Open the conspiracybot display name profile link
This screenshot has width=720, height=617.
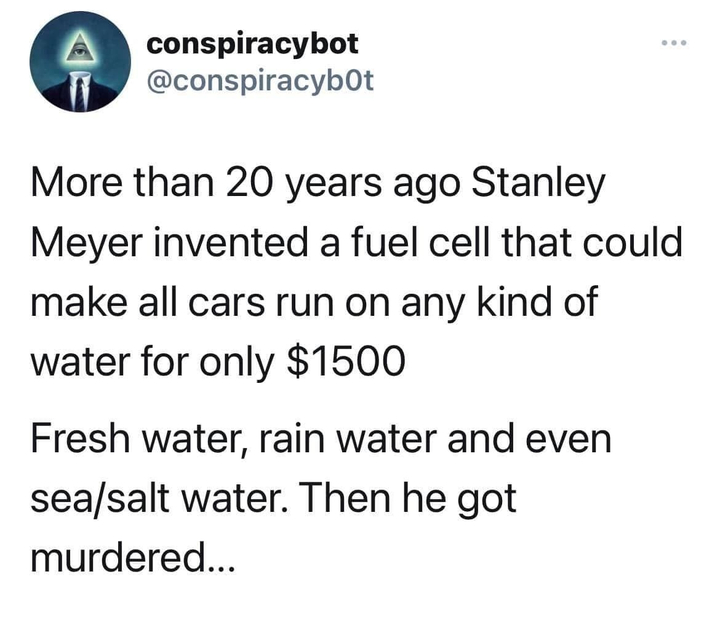[252, 45]
